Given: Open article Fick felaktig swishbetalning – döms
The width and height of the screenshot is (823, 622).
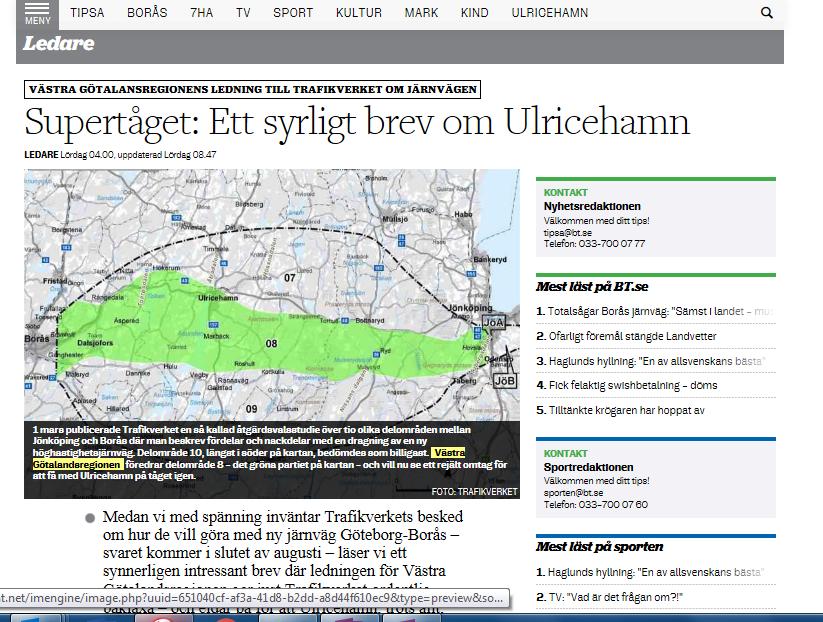Looking at the screenshot, I should click(x=627, y=385).
